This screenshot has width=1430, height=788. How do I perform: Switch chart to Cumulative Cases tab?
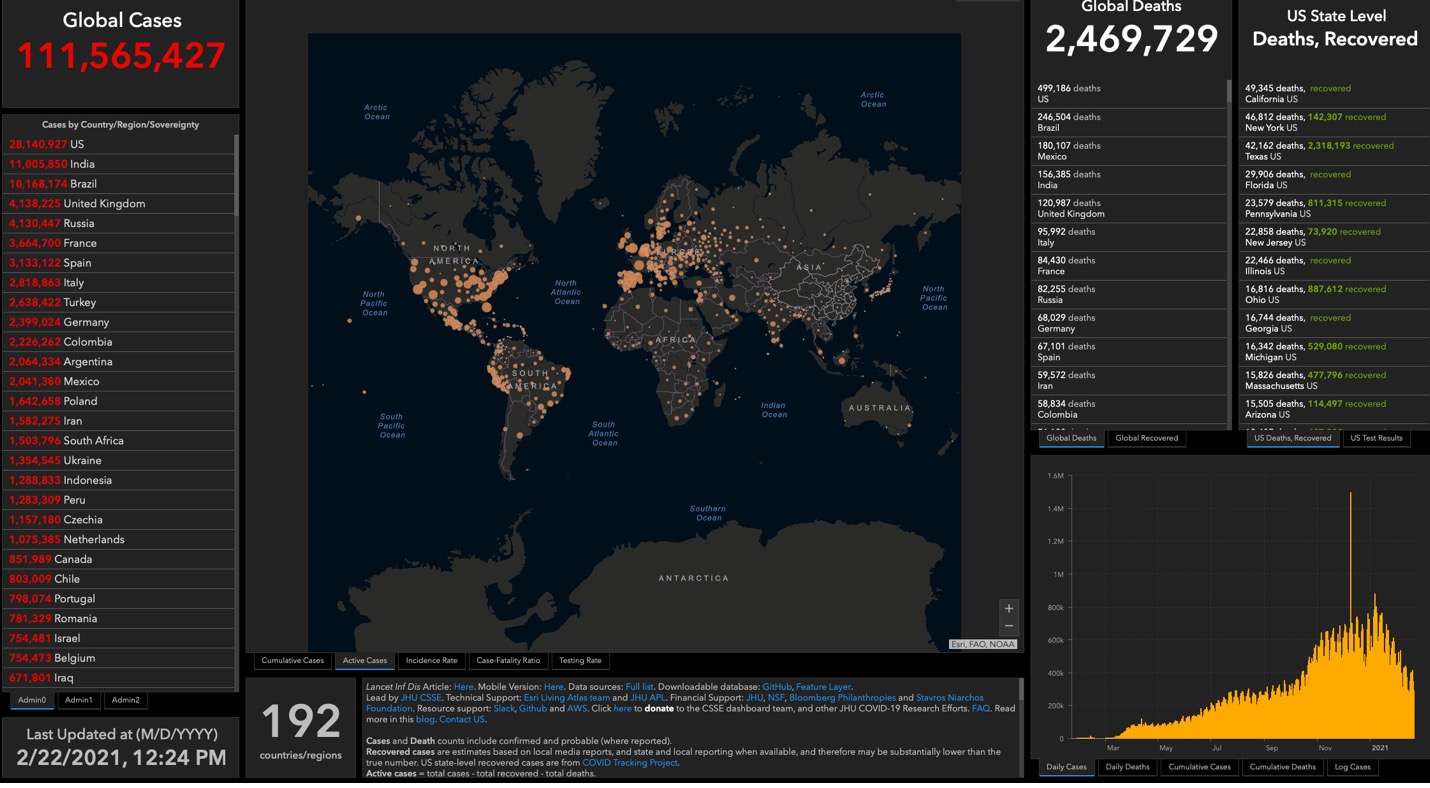coord(1199,767)
